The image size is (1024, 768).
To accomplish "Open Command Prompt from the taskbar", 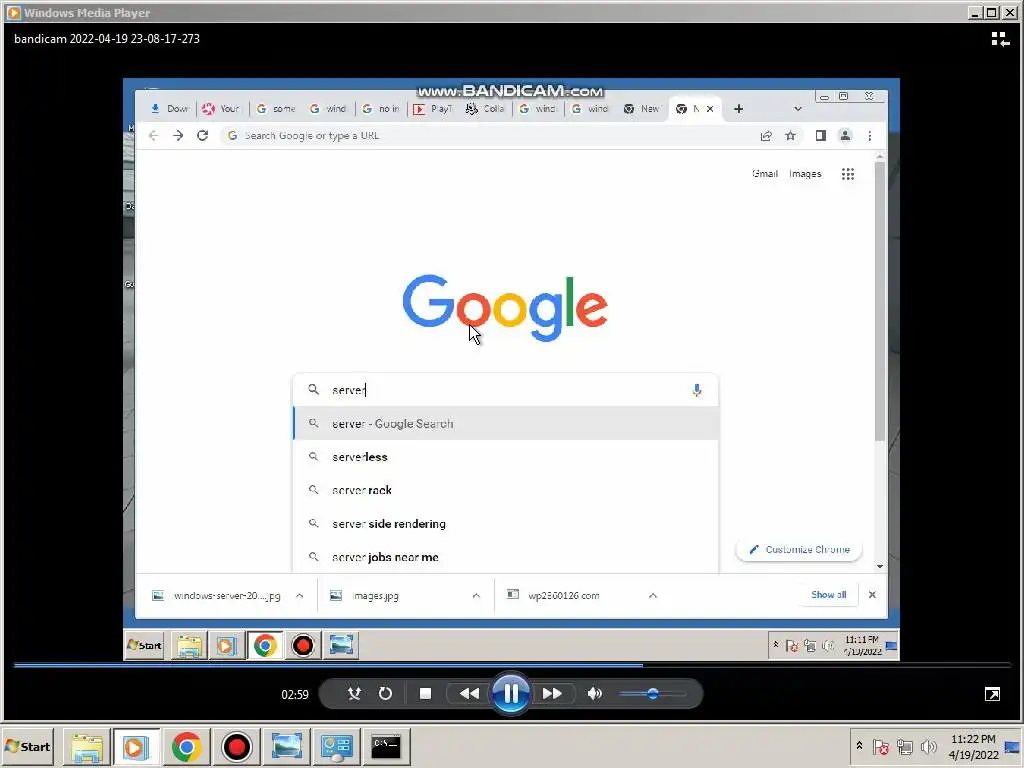I will [x=386, y=746].
